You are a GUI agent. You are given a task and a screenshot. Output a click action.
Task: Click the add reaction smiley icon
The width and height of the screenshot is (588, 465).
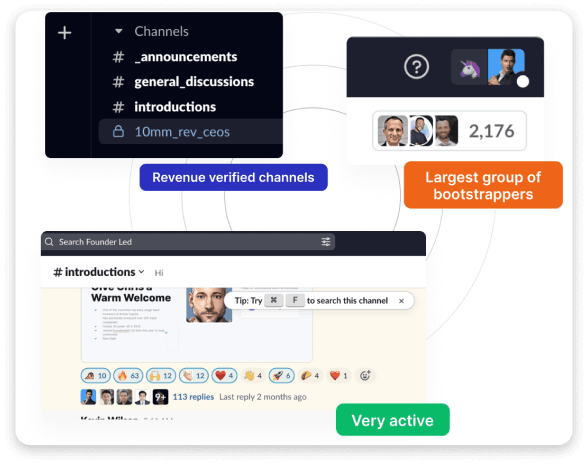[365, 375]
